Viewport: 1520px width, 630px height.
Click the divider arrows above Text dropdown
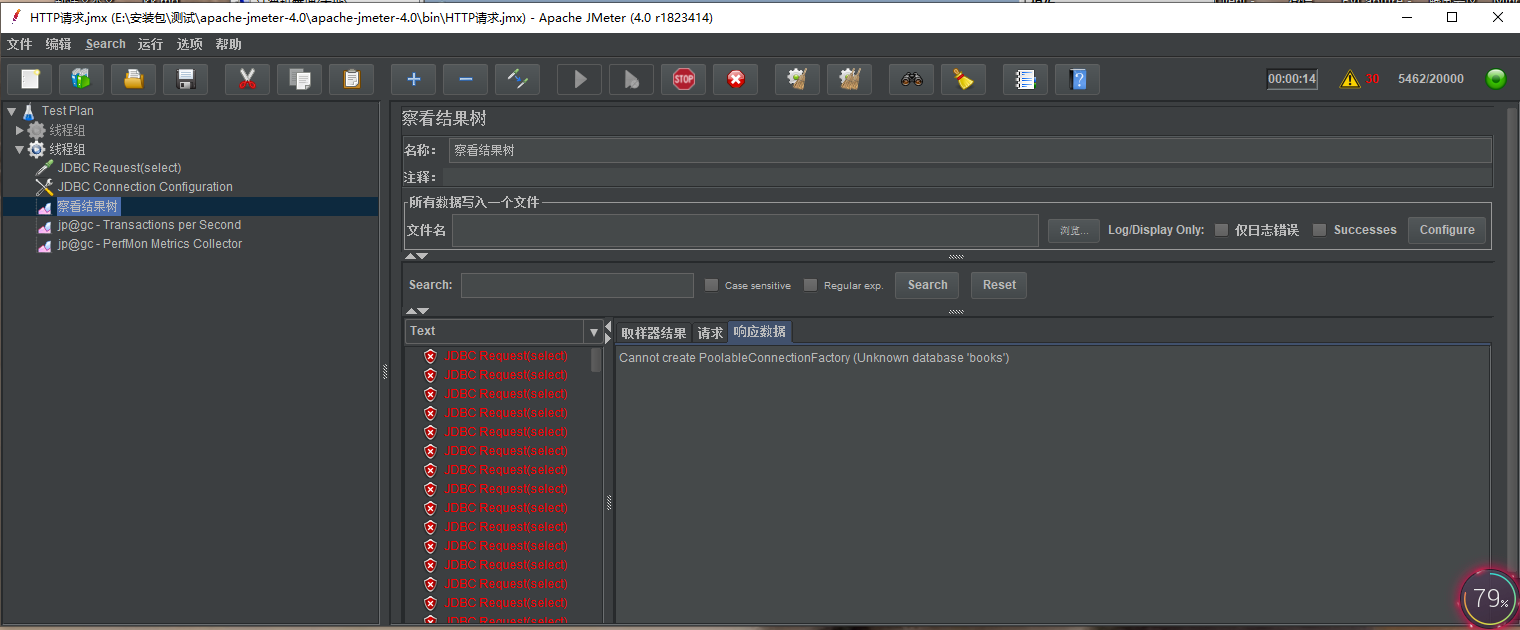tap(416, 311)
